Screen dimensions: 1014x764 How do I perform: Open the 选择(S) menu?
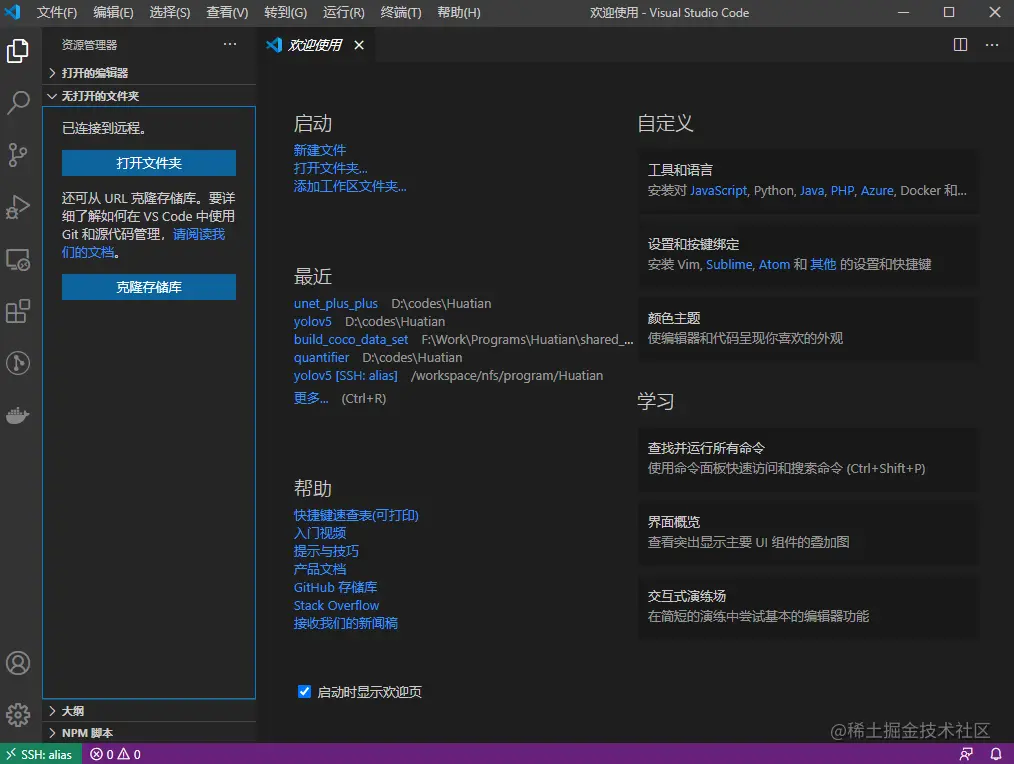[x=170, y=12]
